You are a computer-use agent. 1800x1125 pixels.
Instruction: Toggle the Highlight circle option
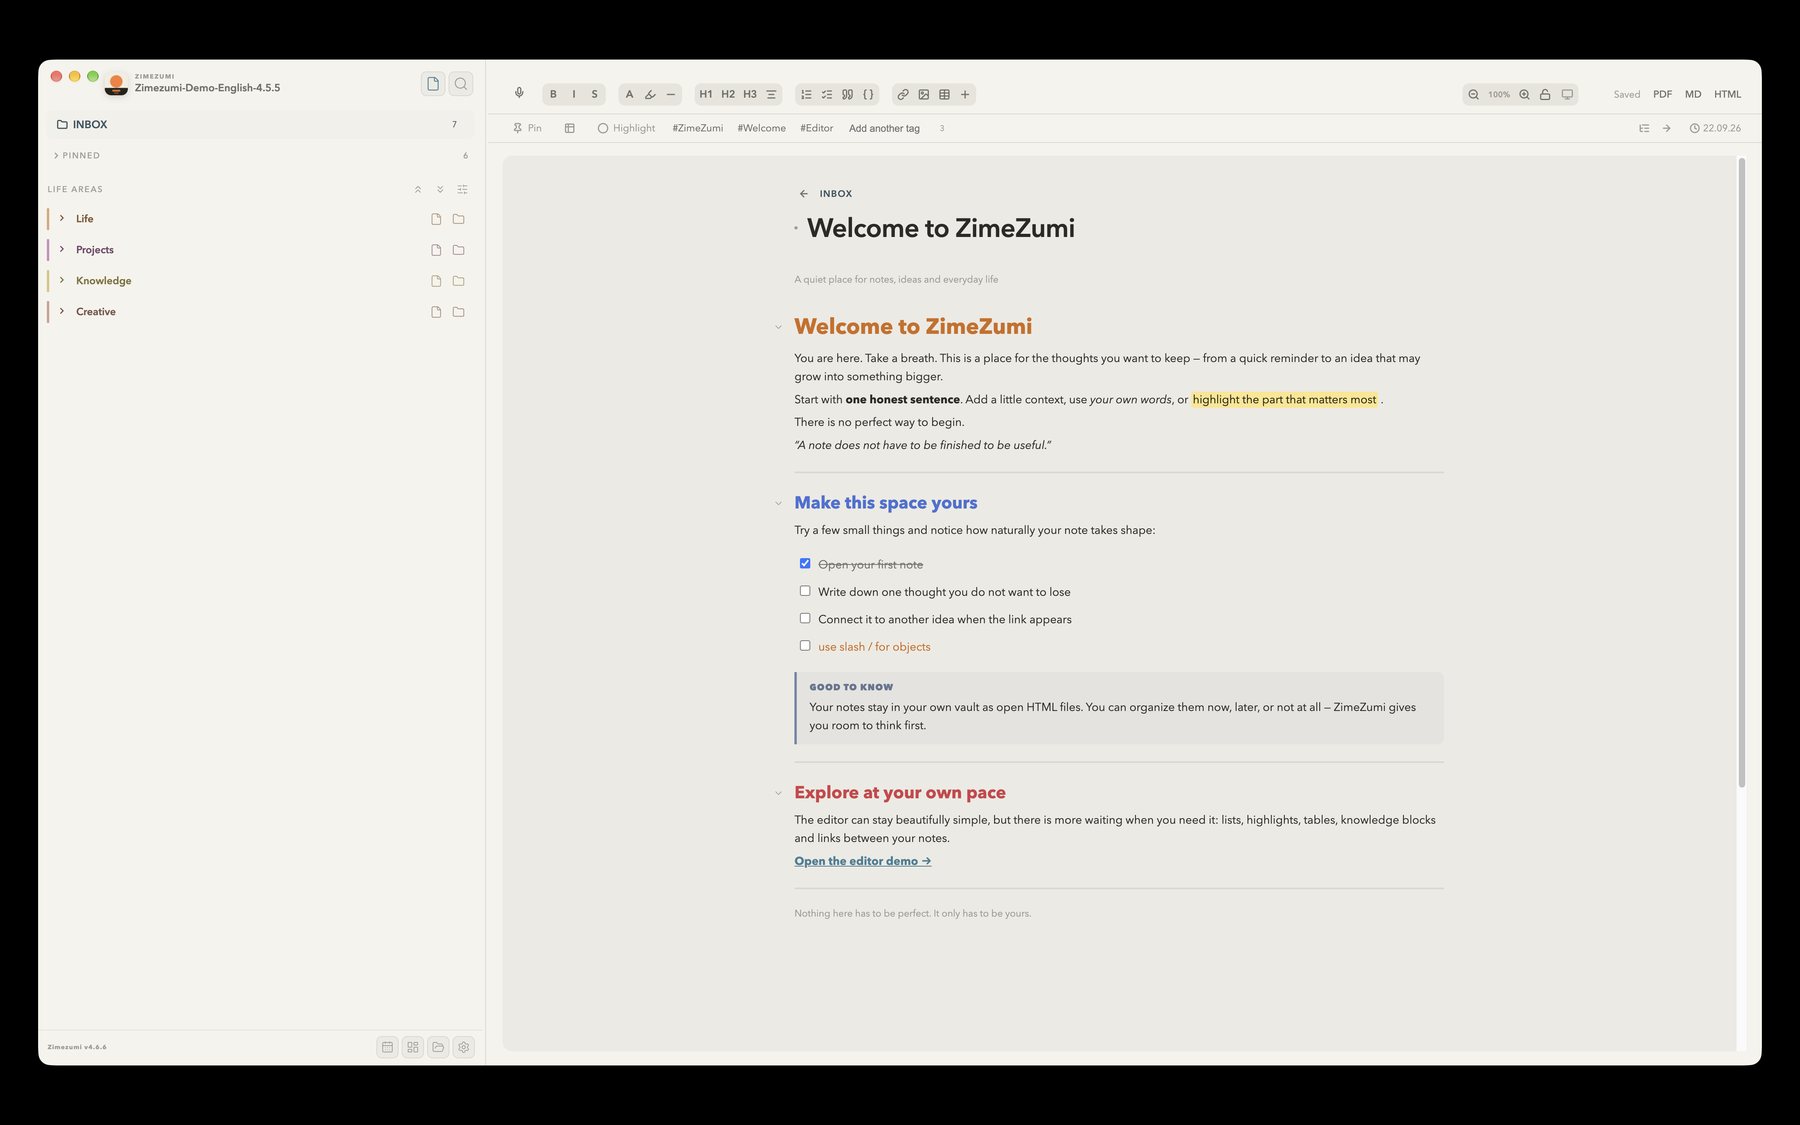tap(626, 128)
